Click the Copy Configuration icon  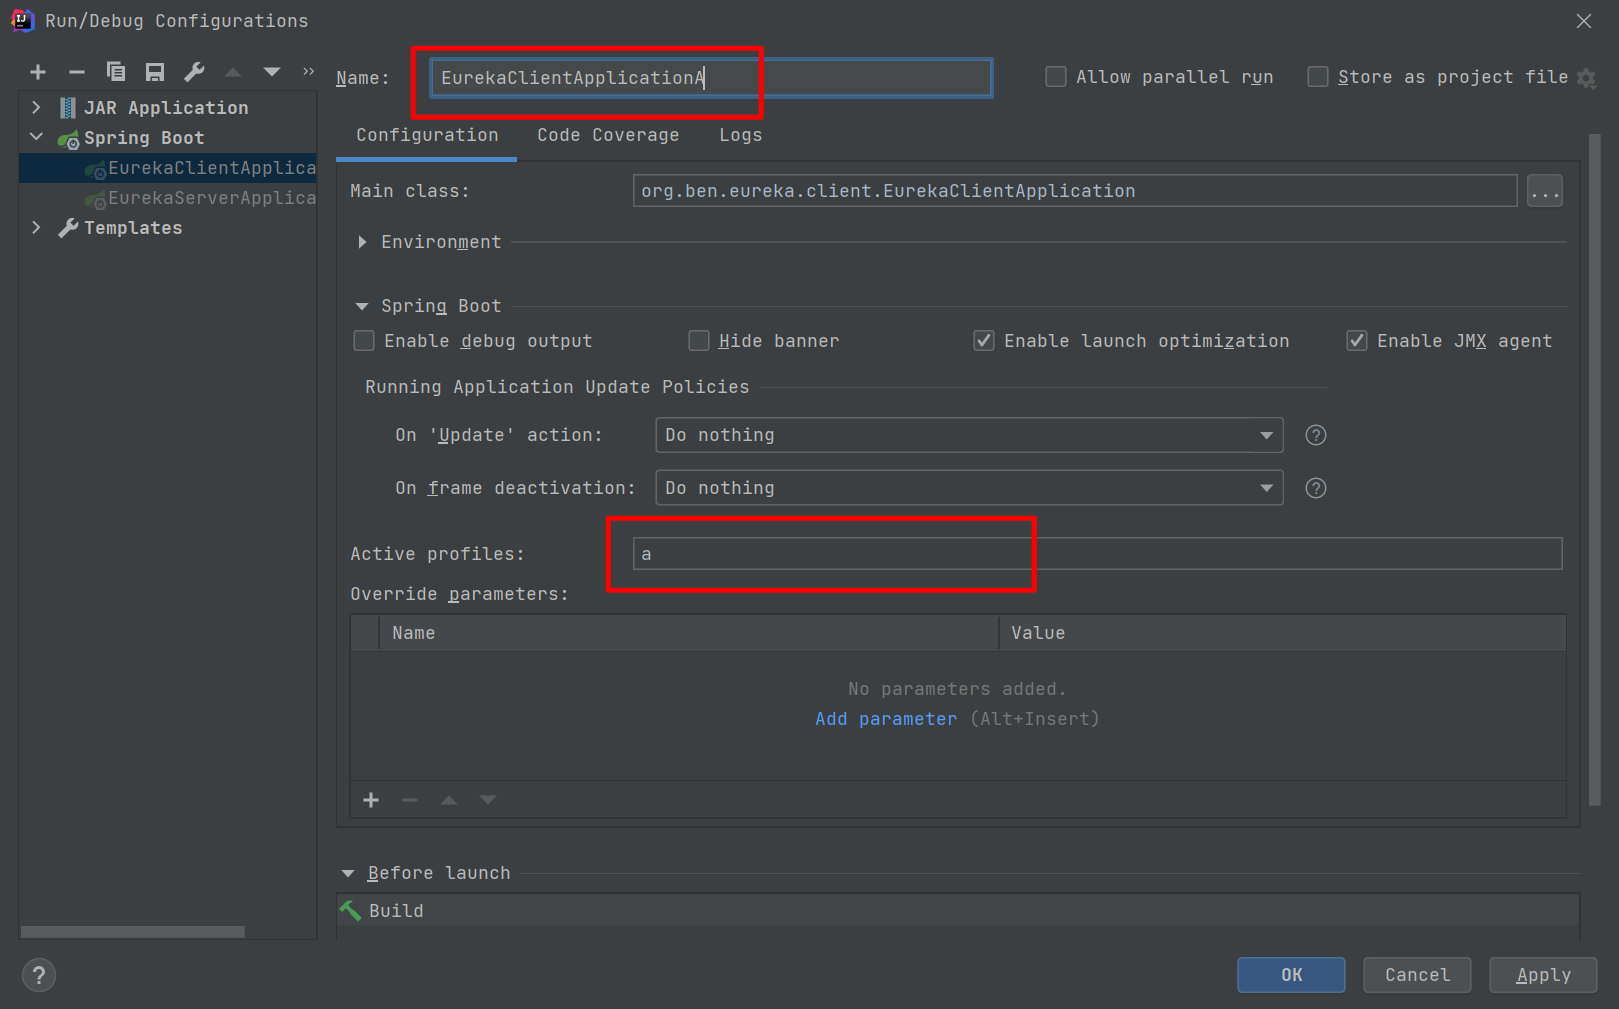(116, 72)
